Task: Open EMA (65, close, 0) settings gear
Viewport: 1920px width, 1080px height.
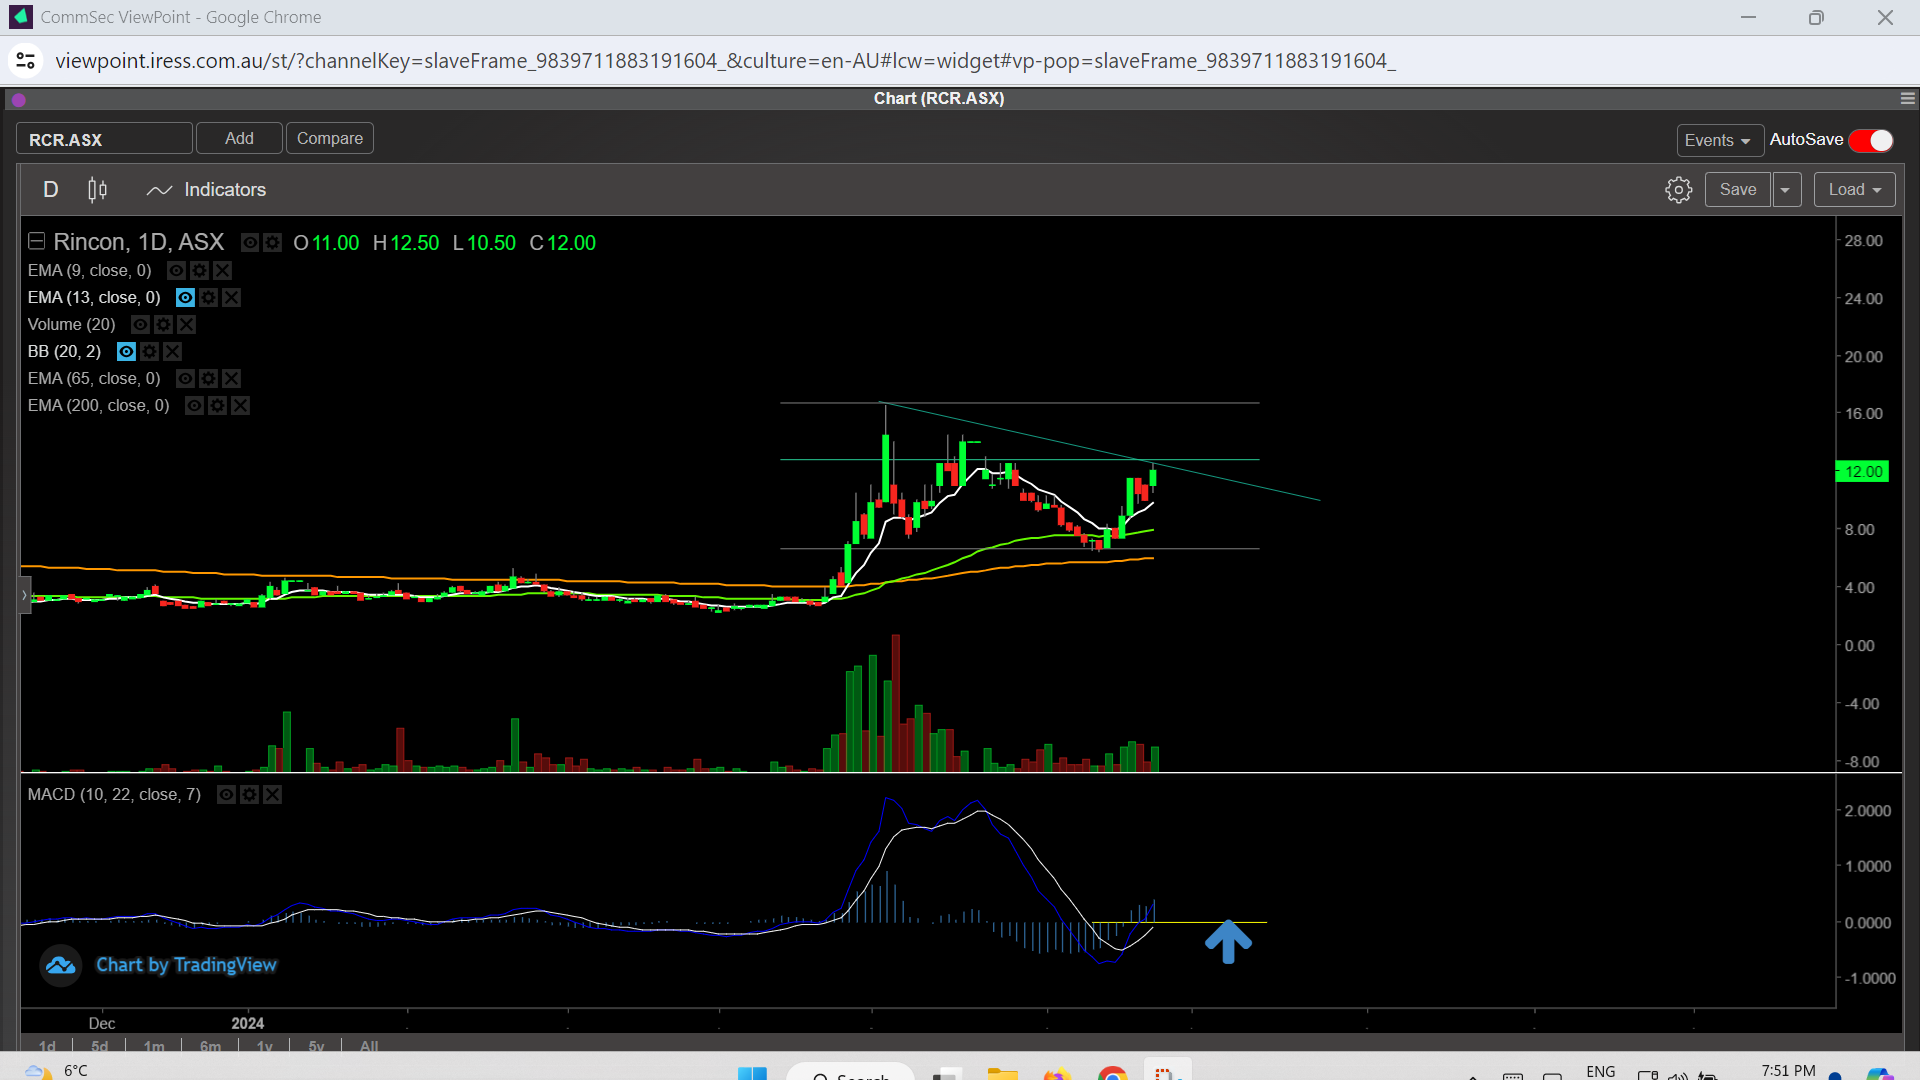Action: tap(208, 379)
